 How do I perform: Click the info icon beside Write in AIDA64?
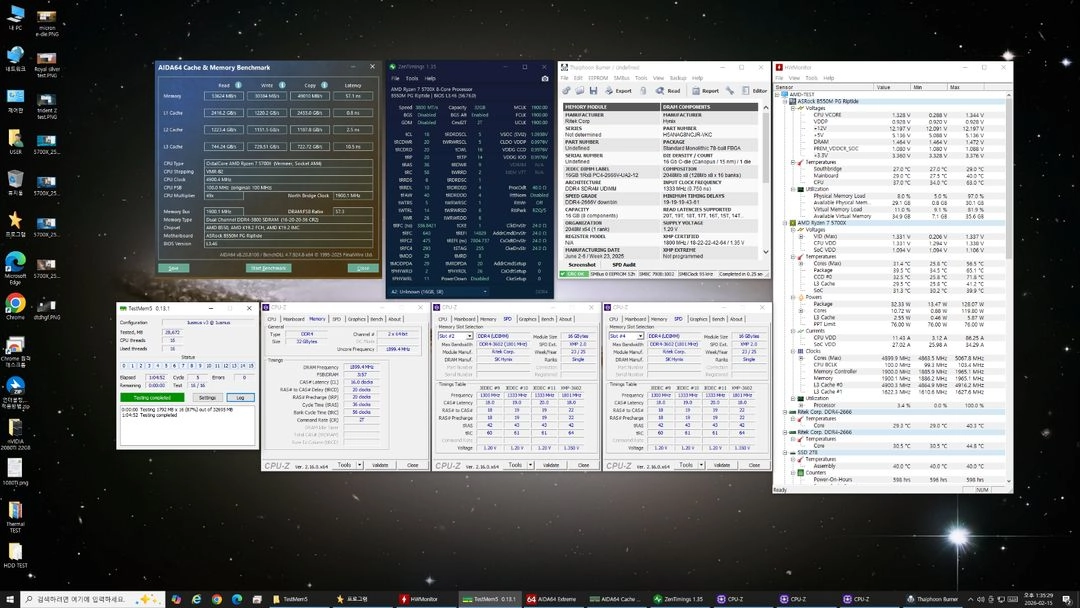pyautogui.click(x=282, y=85)
